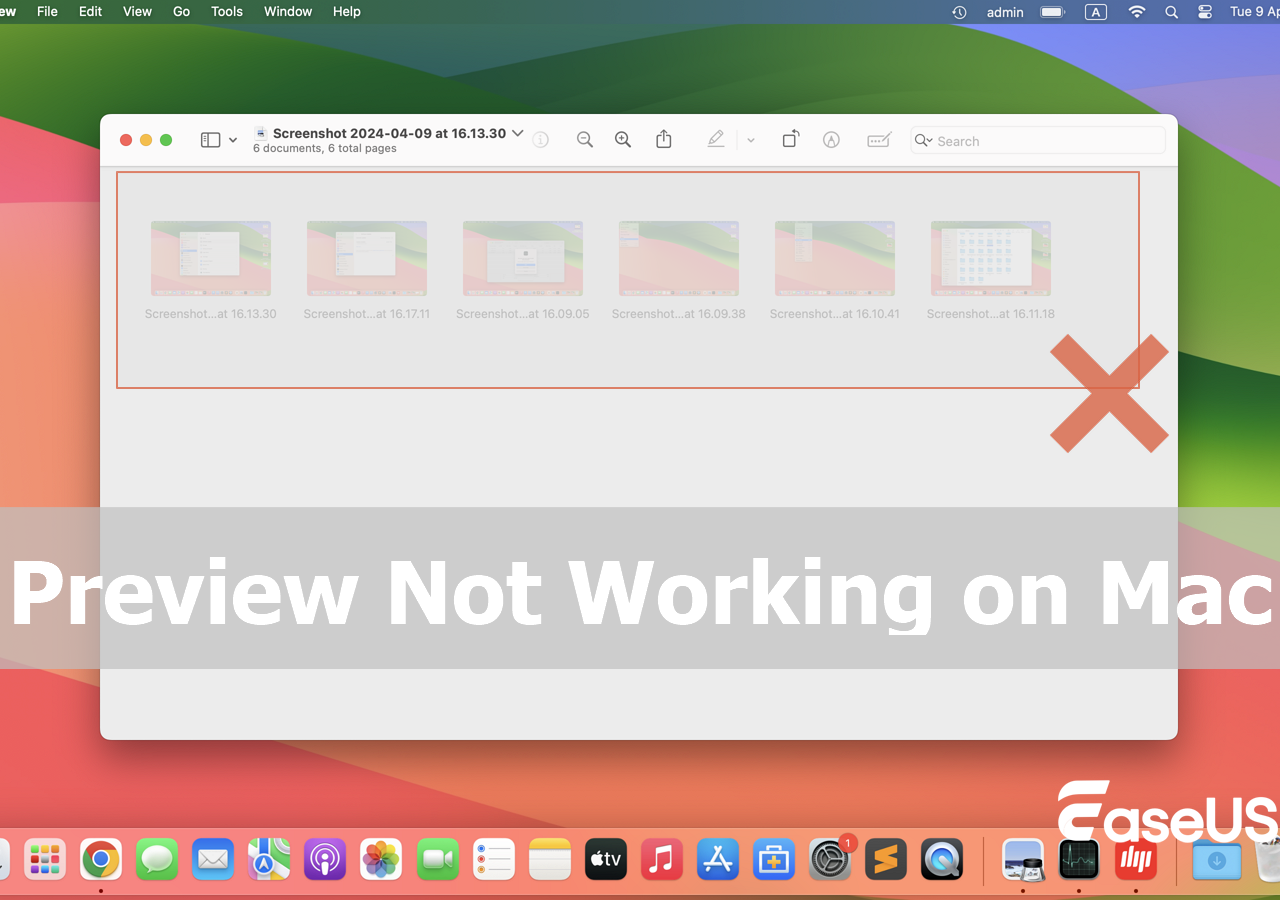
Task: Toggle the sidebar view control
Action: (x=209, y=139)
